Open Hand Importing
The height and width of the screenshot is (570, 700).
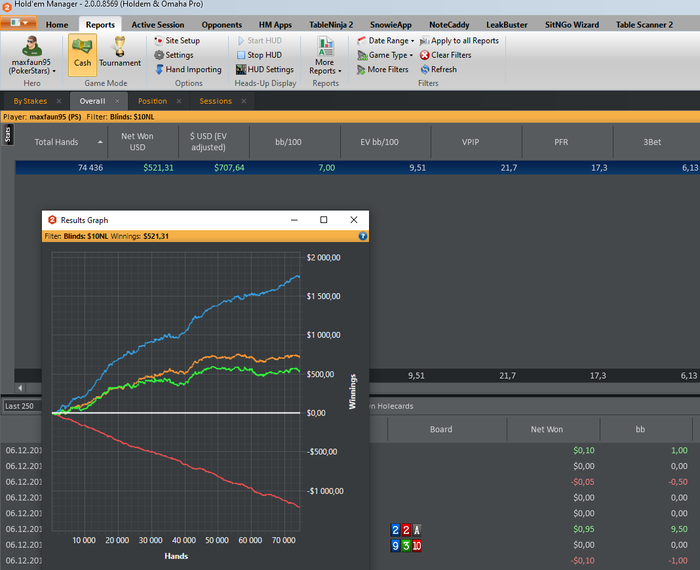click(188, 69)
